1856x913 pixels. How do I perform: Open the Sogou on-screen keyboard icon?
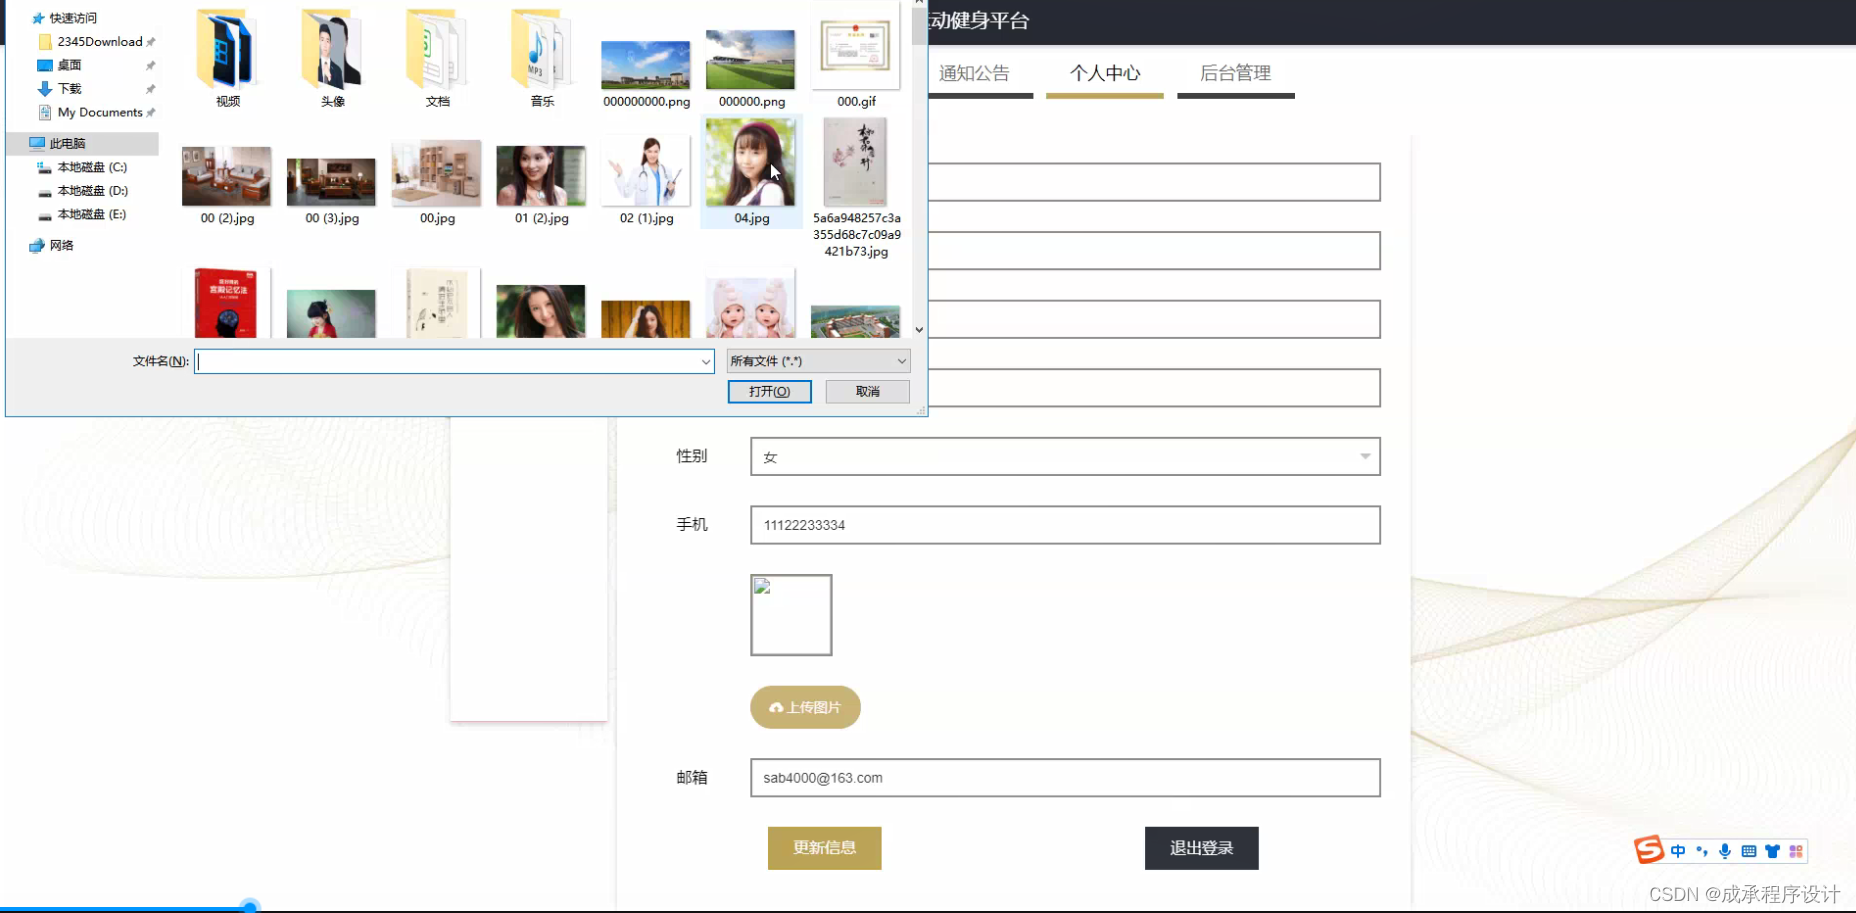pyautogui.click(x=1748, y=851)
